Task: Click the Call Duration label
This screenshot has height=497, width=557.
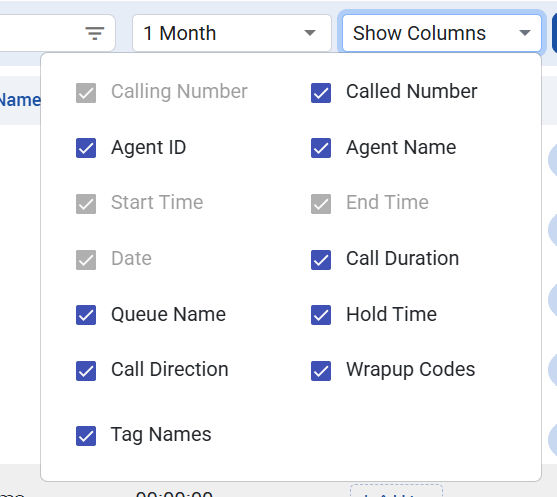Action: coord(402,258)
